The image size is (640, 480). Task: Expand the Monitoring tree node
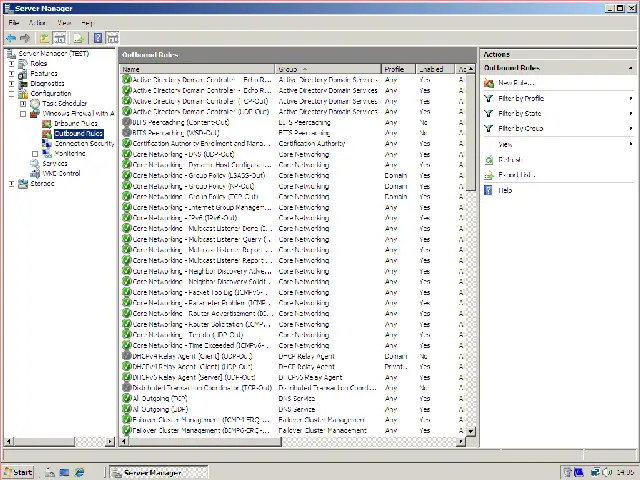click(35, 154)
